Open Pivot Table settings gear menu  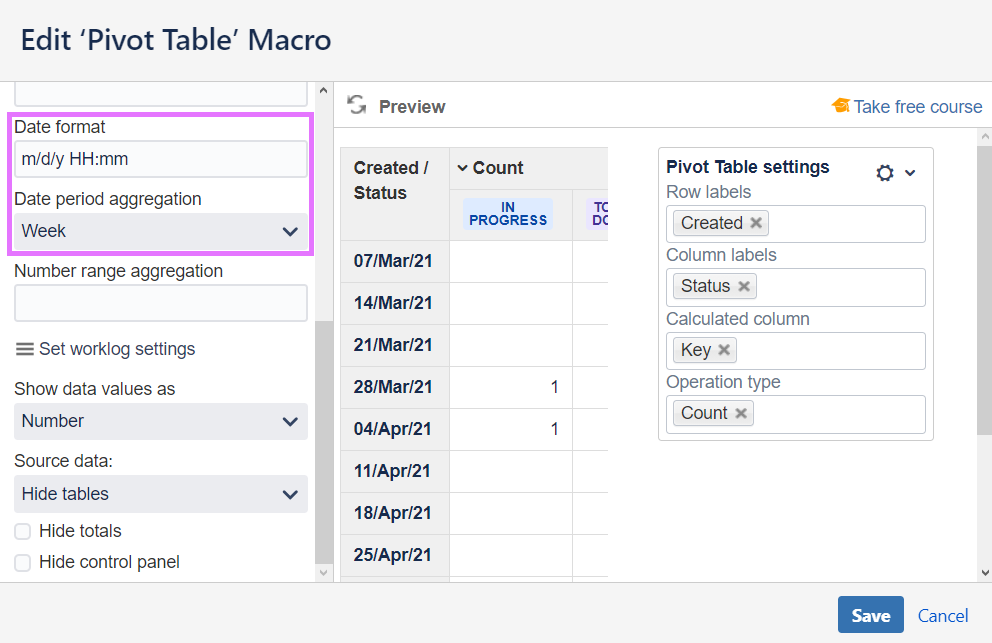pyautogui.click(x=885, y=173)
